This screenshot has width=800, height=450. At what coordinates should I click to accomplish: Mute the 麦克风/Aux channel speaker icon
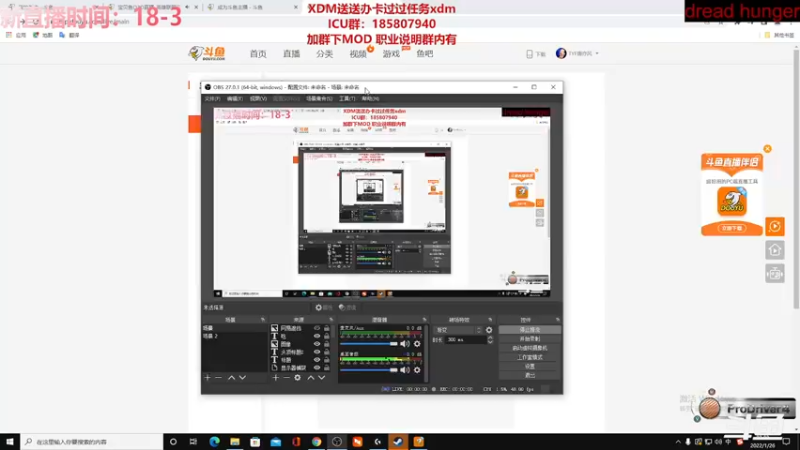(405, 344)
